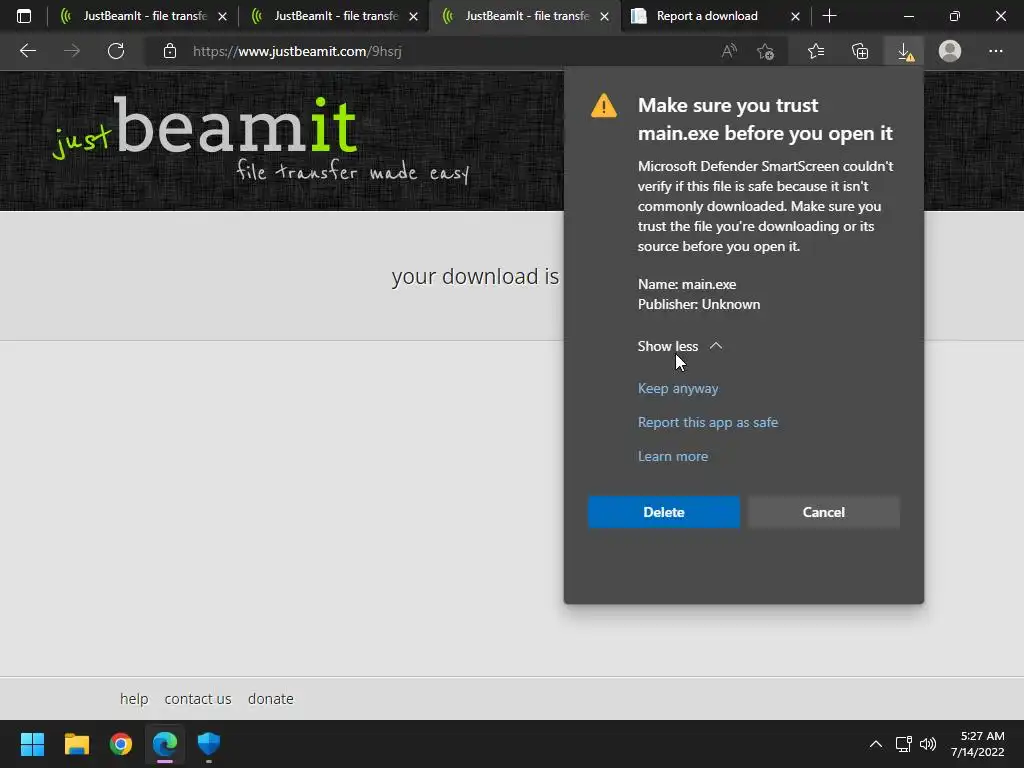
Task: Open network status tray icon
Action: (904, 744)
